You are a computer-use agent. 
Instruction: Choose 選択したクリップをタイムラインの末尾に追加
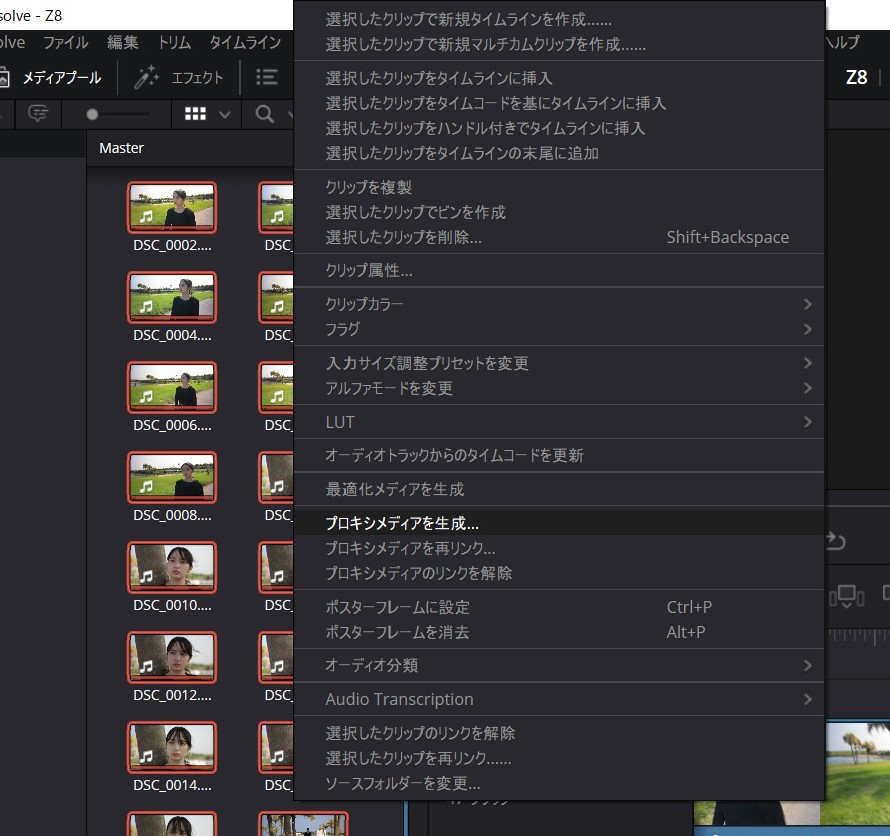pyautogui.click(x=559, y=153)
